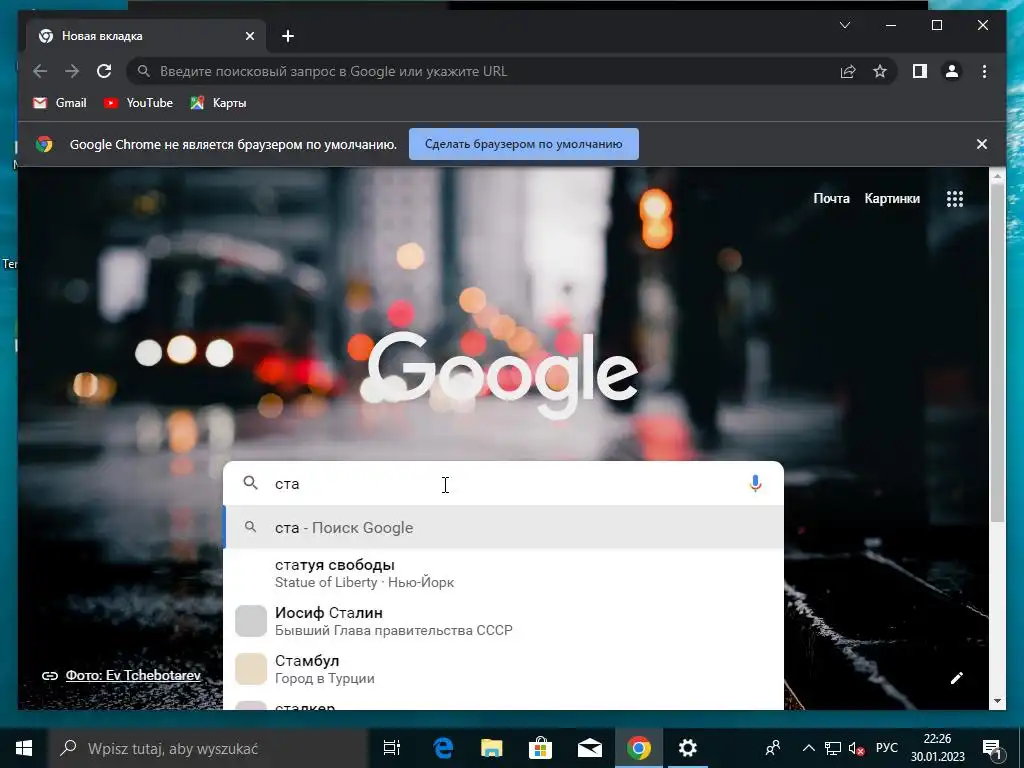Open the YouTube bookmark
Image resolution: width=1024 pixels, height=768 pixels.
pos(138,103)
